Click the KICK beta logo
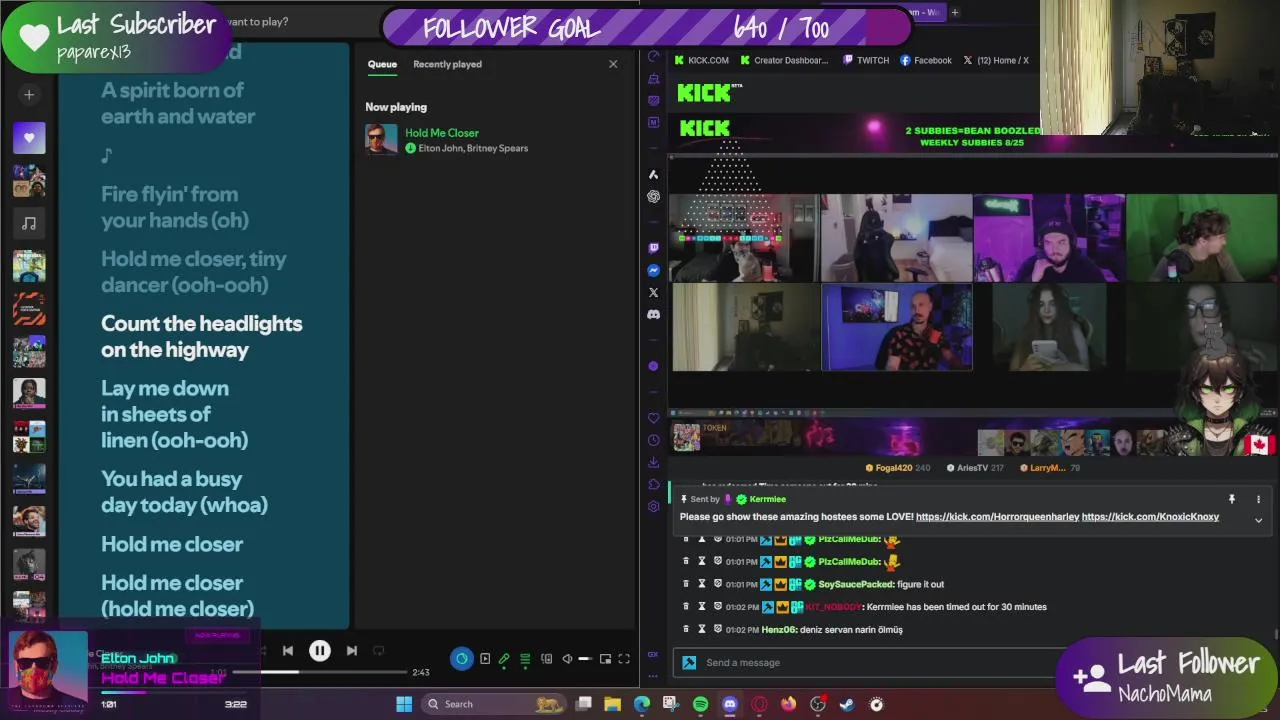 [708, 92]
